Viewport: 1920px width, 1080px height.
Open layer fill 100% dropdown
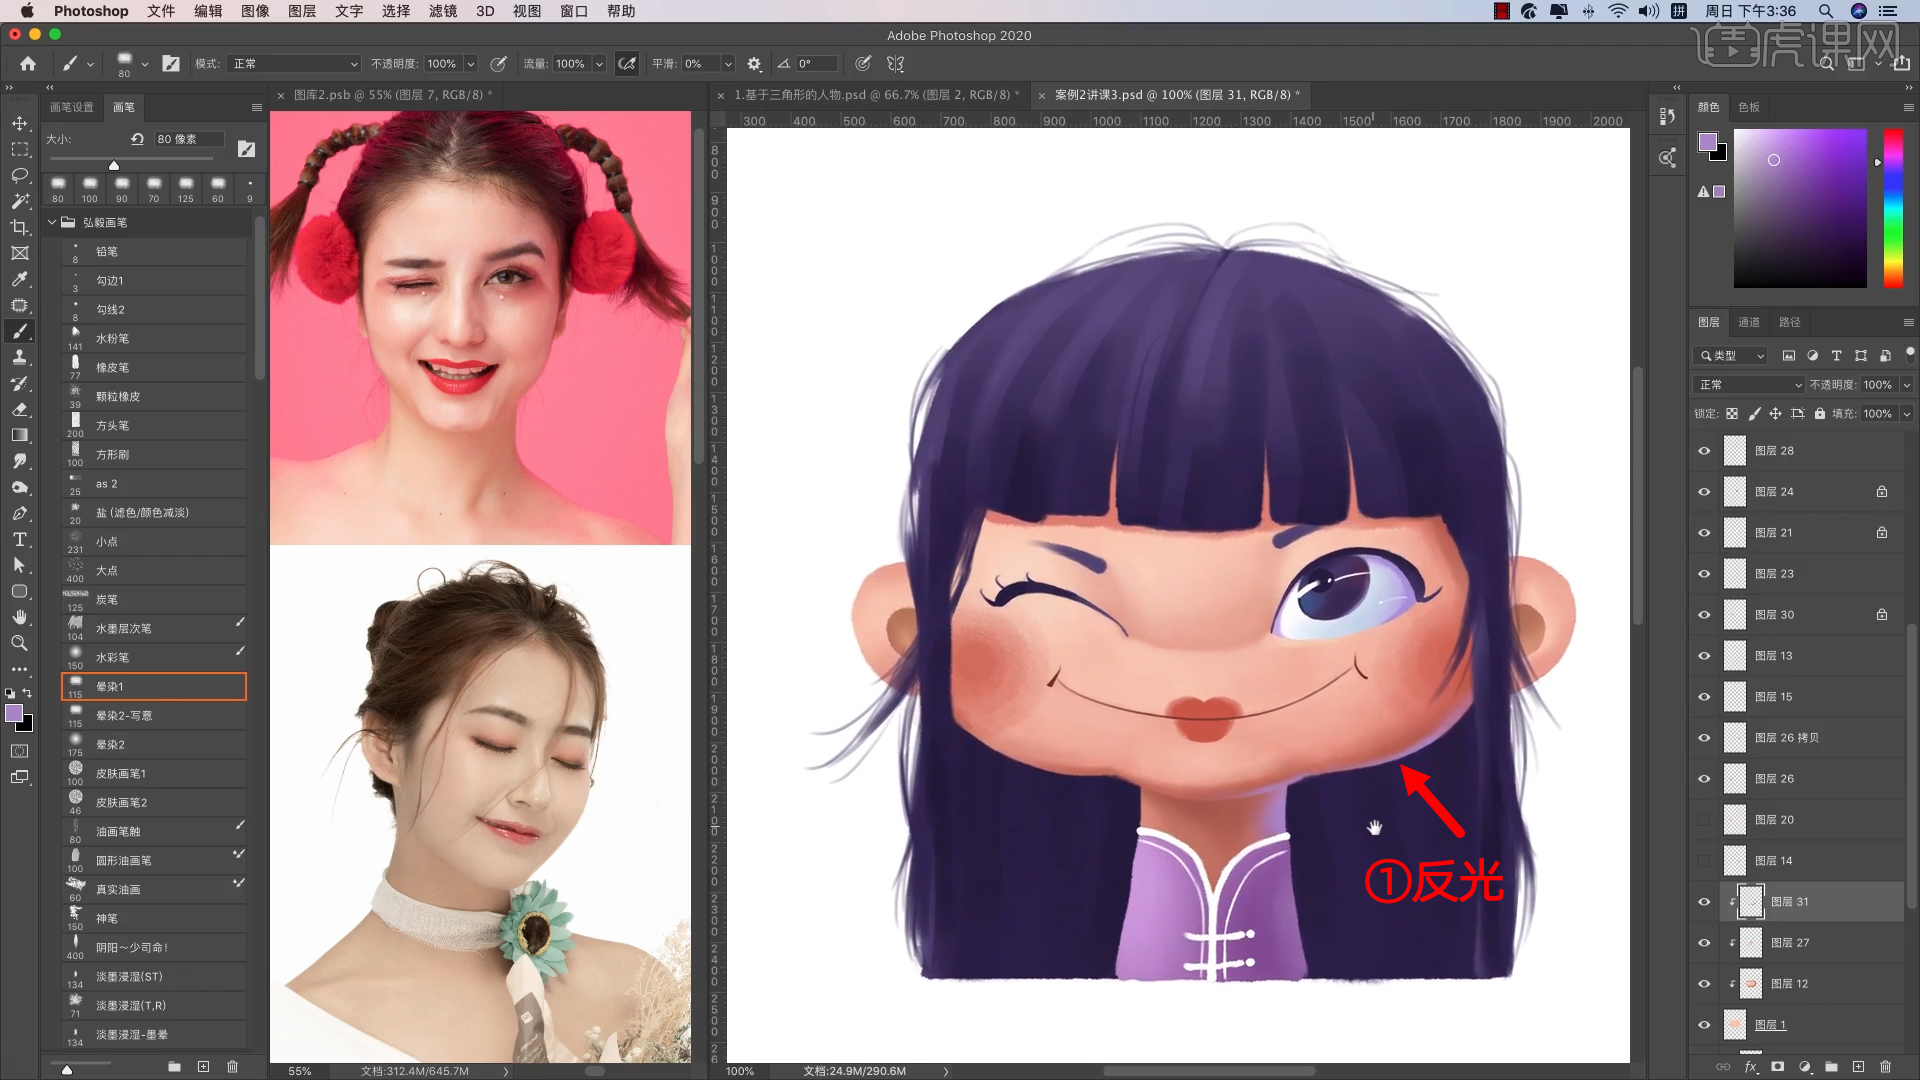(x=1906, y=414)
